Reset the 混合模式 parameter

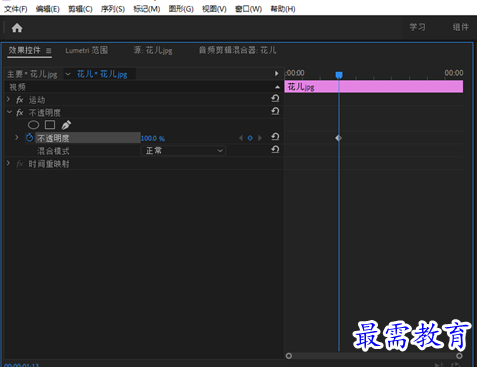(x=275, y=150)
